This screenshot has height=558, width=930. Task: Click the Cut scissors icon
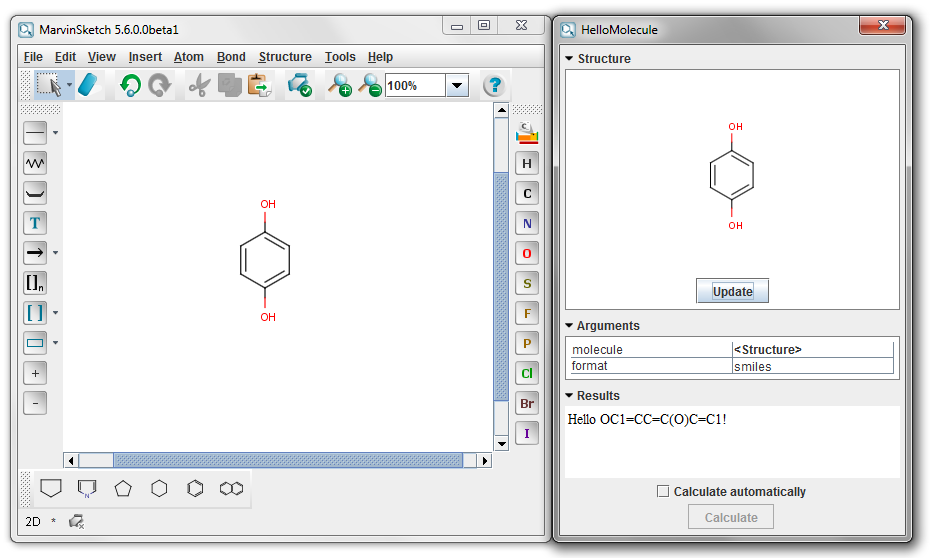click(x=200, y=86)
